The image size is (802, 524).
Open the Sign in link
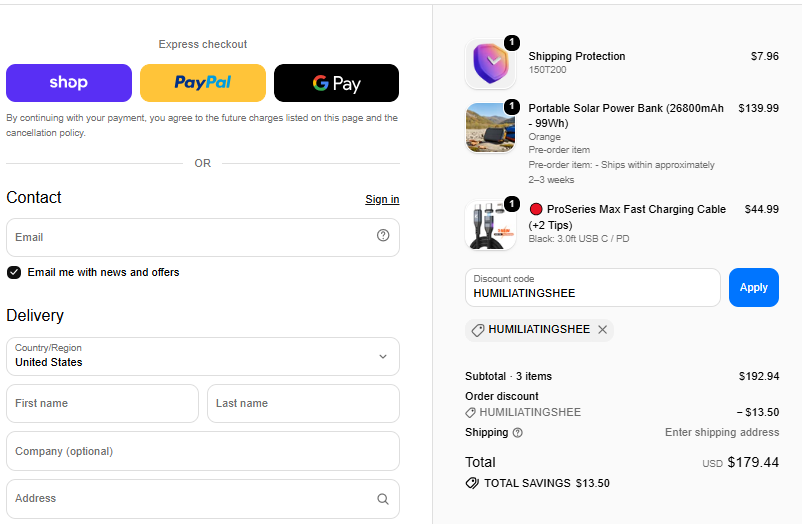click(382, 199)
